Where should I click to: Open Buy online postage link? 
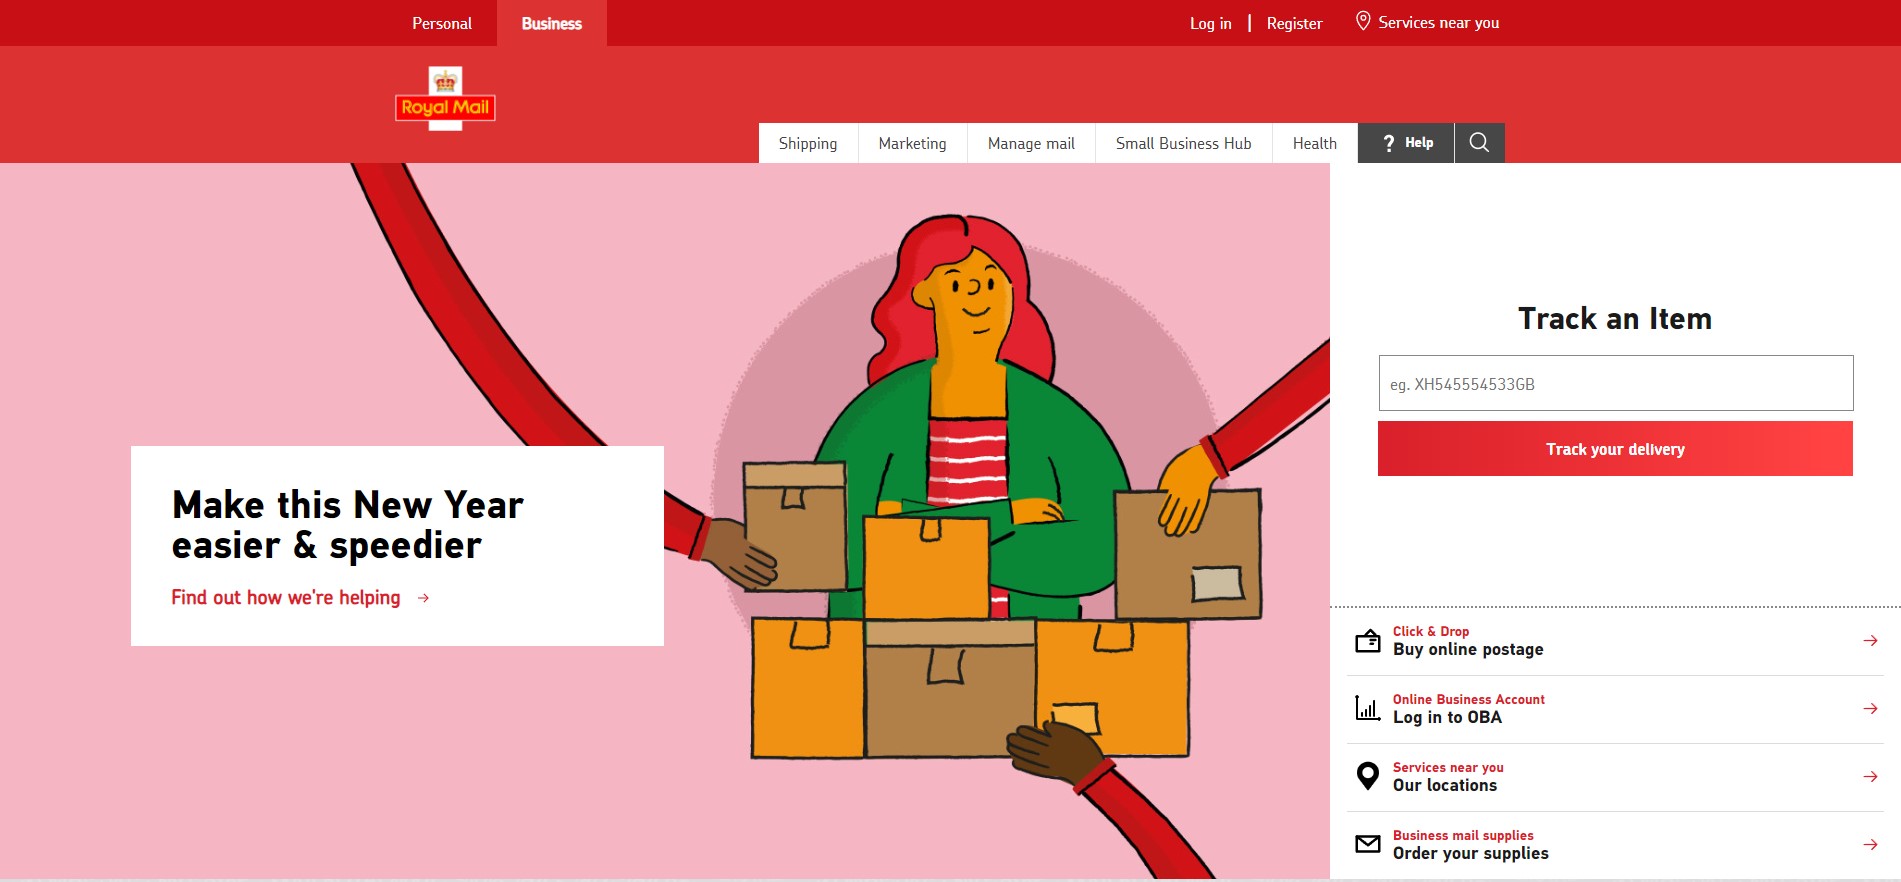1615,641
